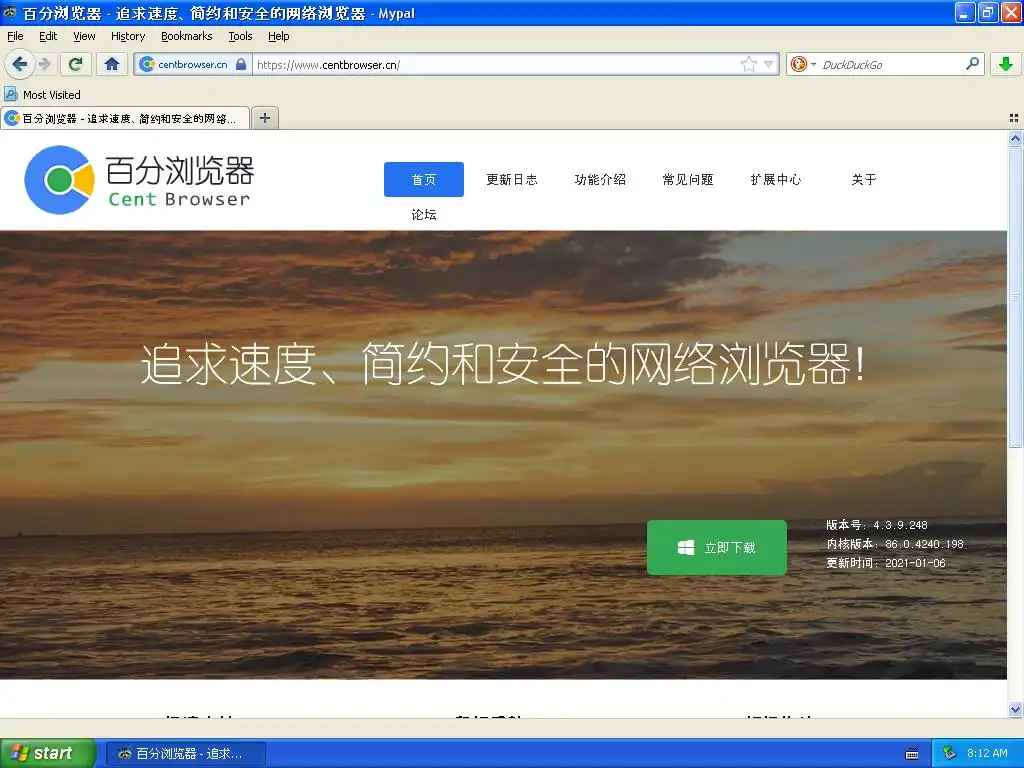Open the DuckDuckGo search engine selector
This screenshot has height=768, width=1024.
click(803, 64)
